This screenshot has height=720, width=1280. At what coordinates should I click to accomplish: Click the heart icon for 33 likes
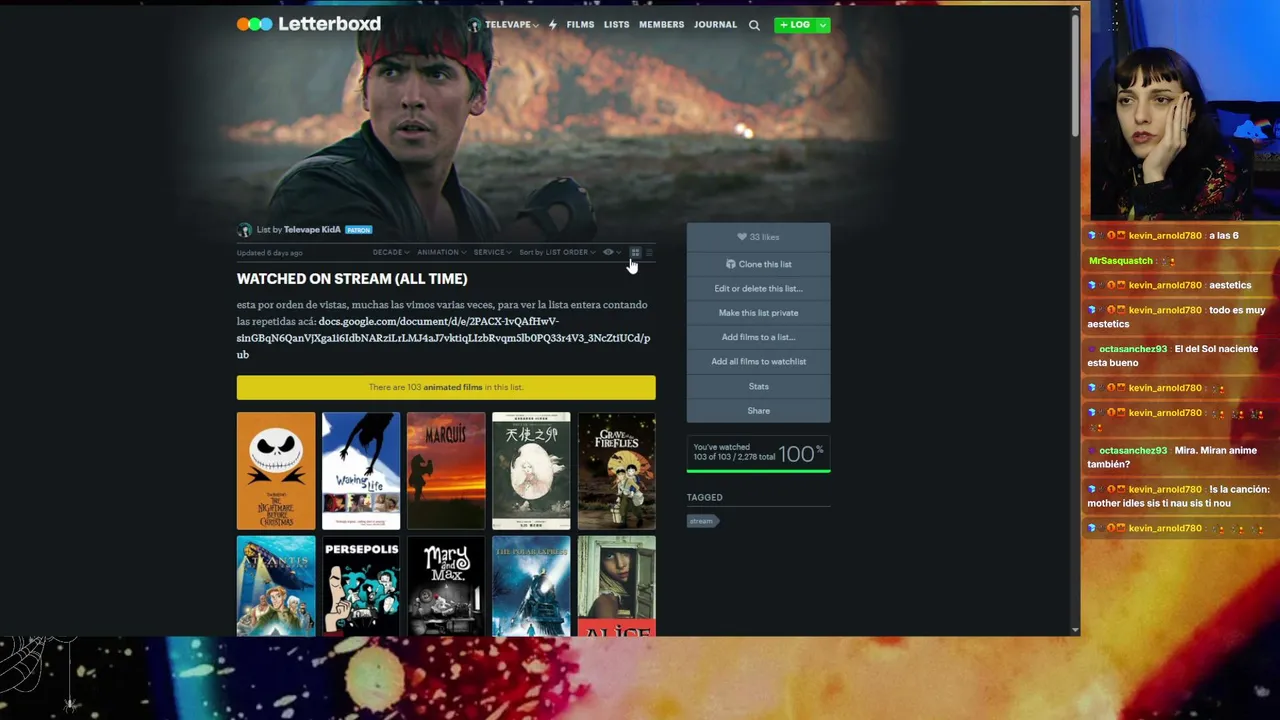[742, 237]
